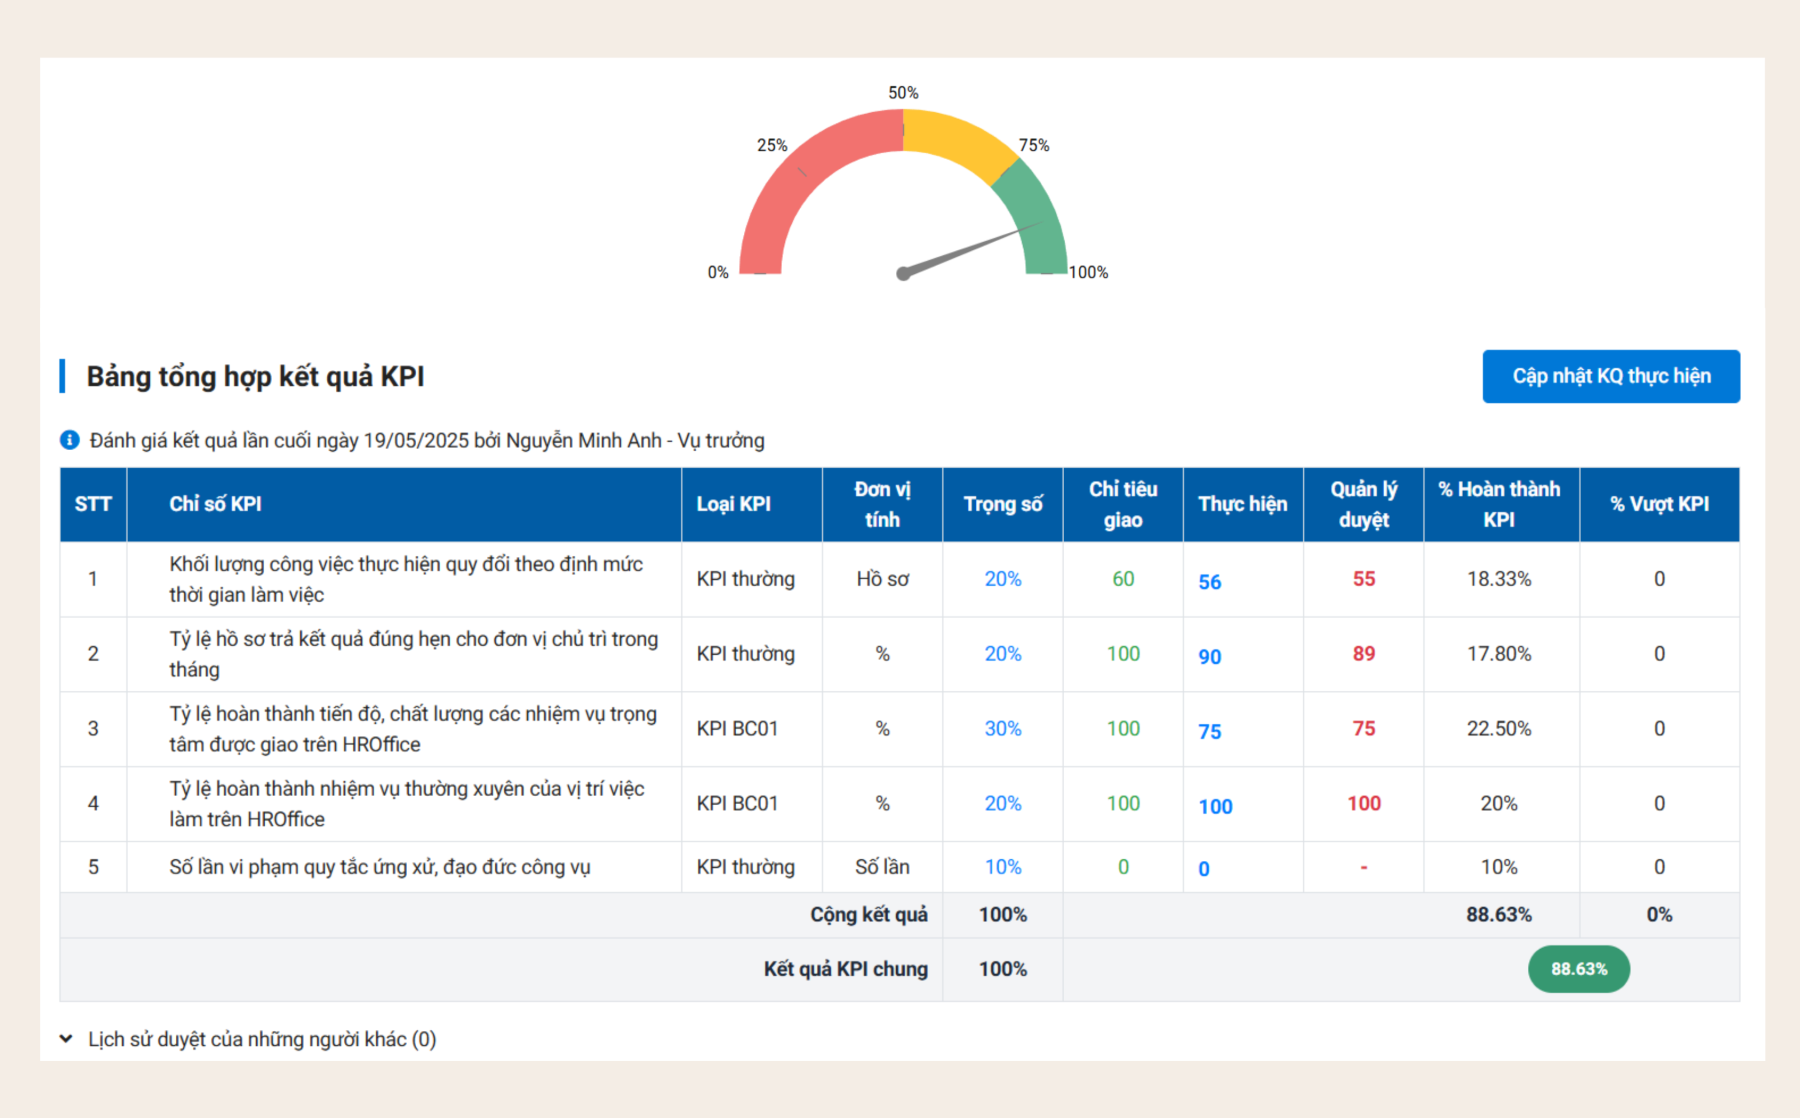
Task: Click the blue info icon before the evaluation note
Action: click(x=68, y=439)
